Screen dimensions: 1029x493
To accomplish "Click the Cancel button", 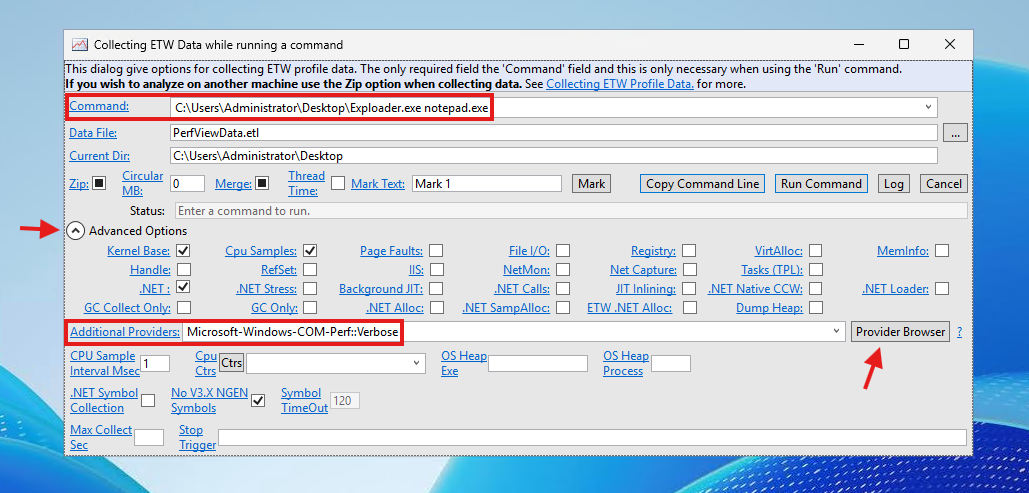I will pos(944,184).
